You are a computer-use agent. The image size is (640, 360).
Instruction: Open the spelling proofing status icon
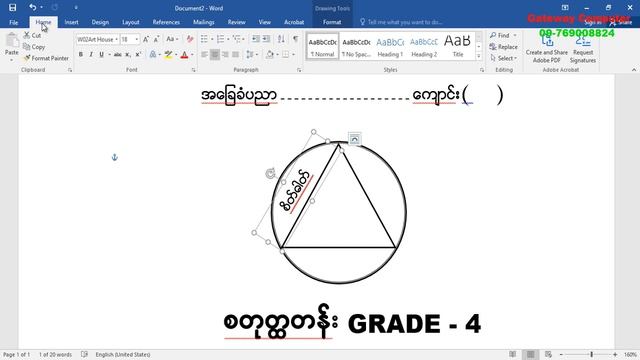[84, 354]
